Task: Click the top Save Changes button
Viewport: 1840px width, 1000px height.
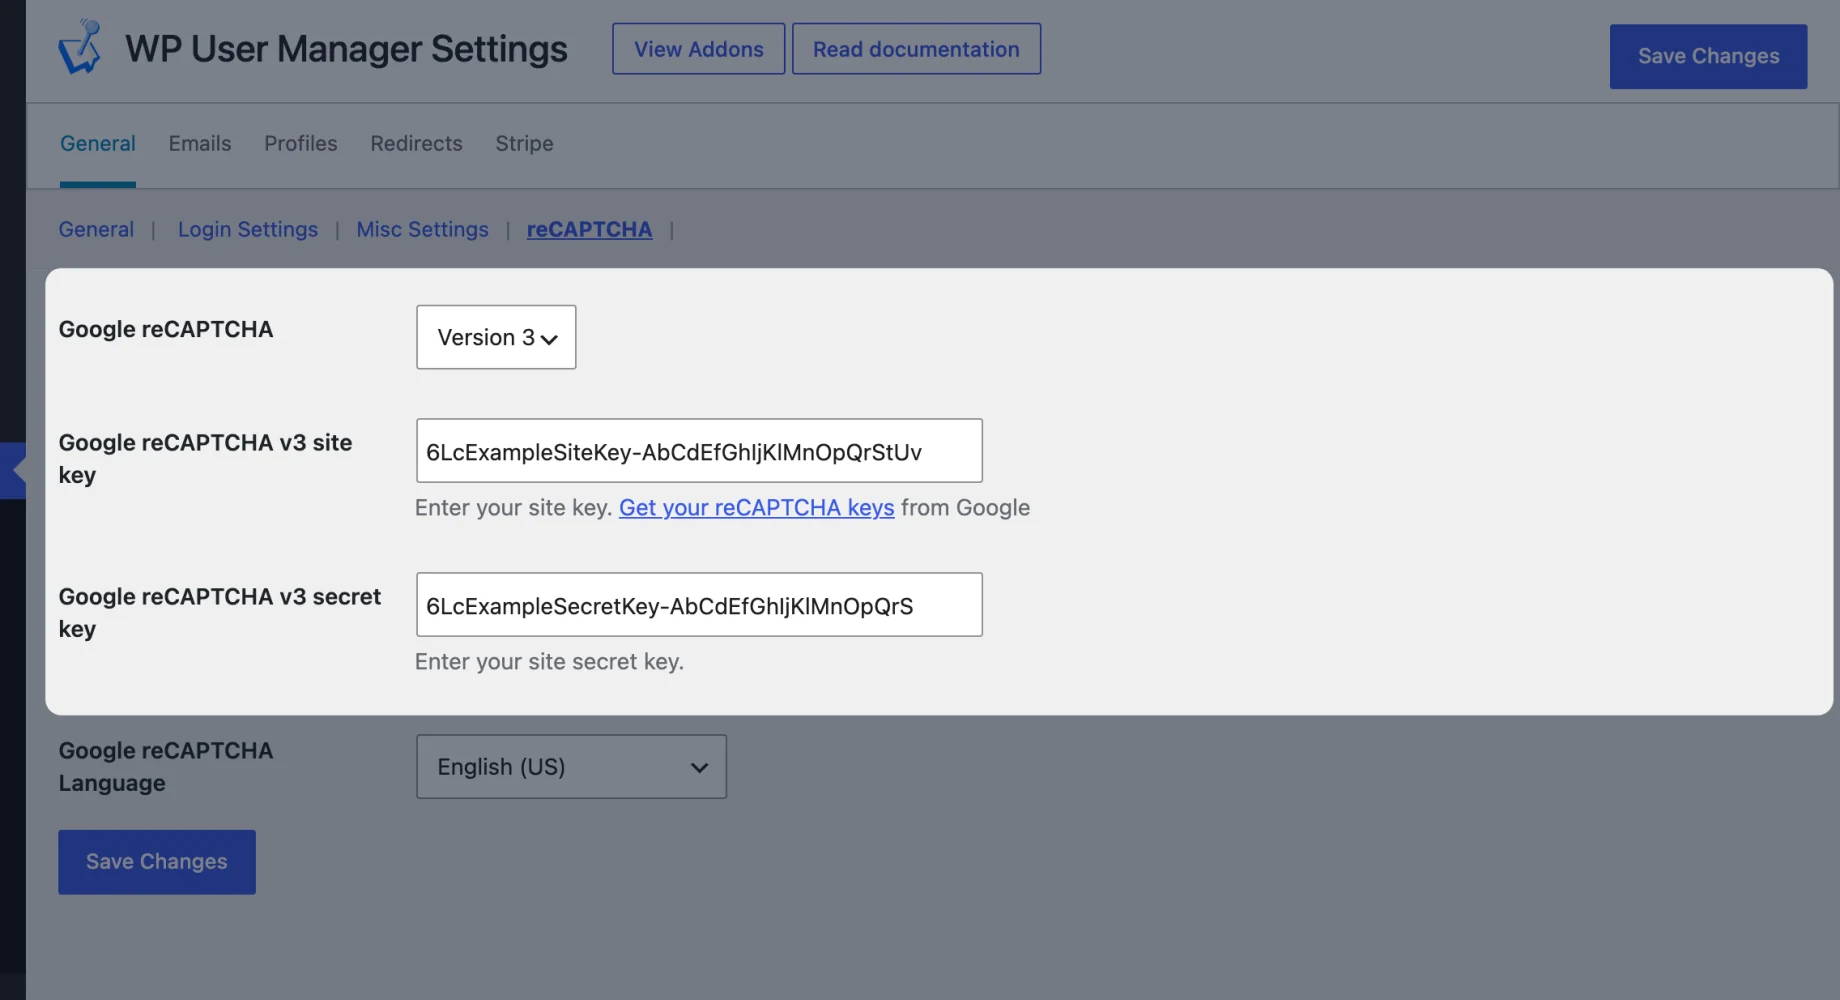Action: (x=1708, y=56)
